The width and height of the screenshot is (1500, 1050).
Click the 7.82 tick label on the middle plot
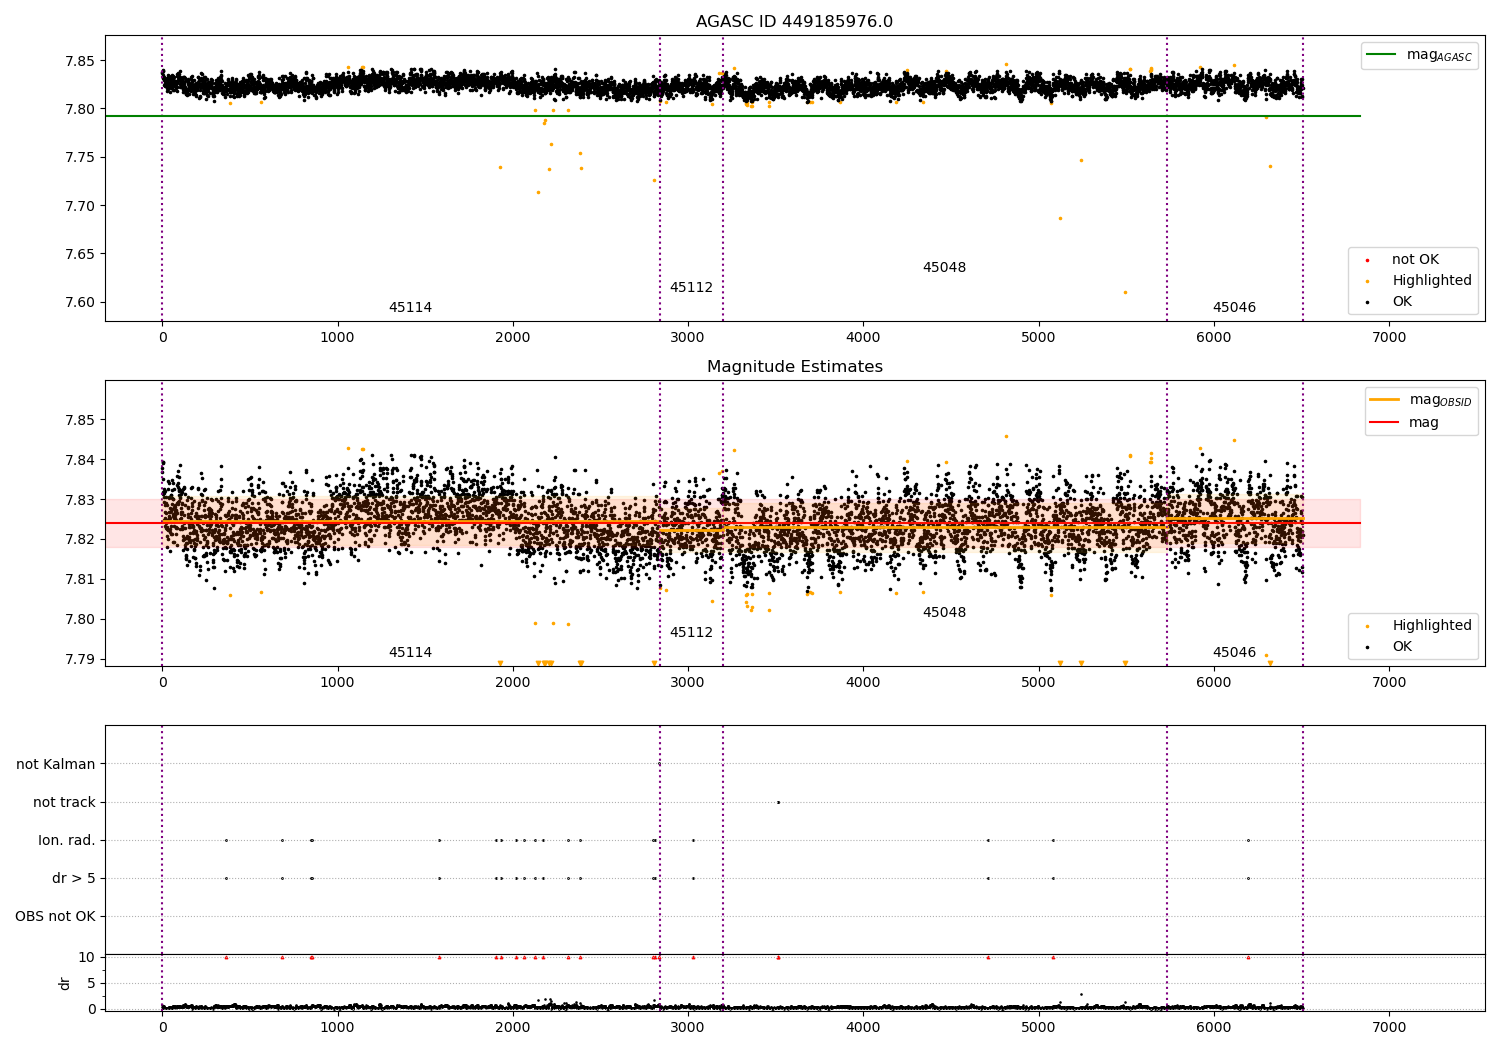[x=79, y=539]
